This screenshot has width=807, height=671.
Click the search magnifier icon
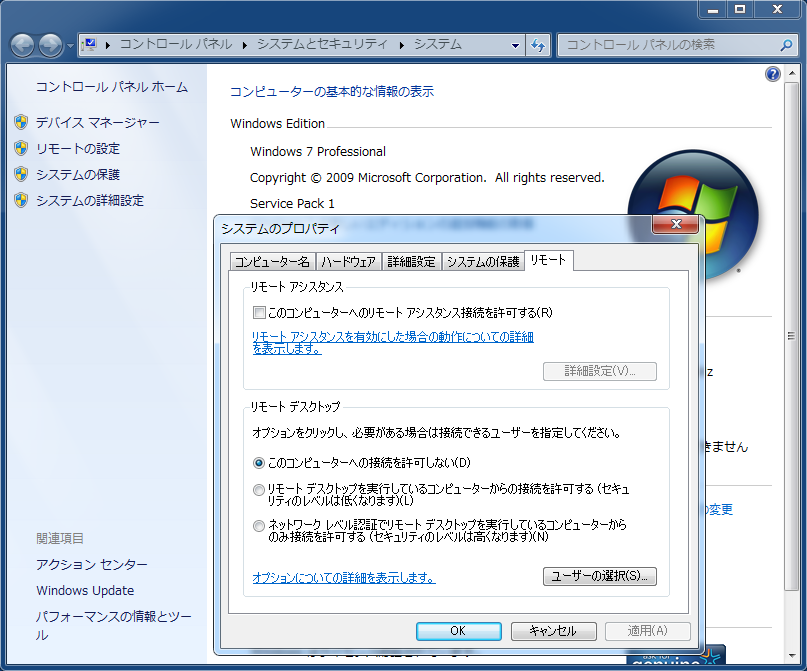coord(786,45)
